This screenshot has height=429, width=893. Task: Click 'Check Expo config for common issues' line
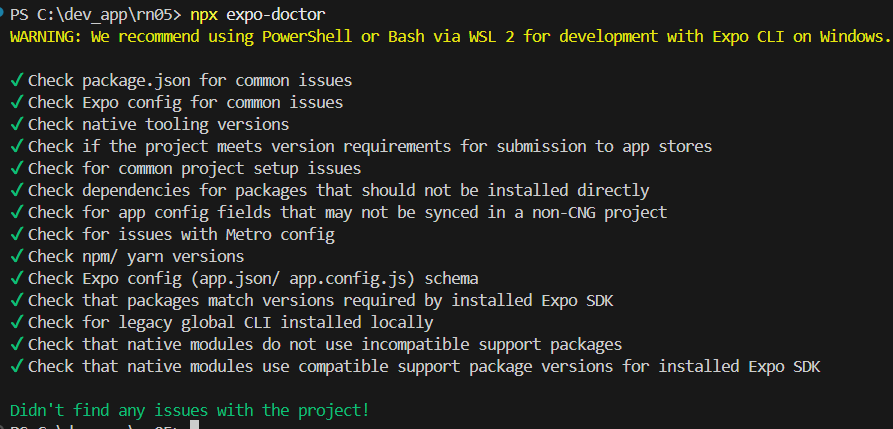[185, 103]
